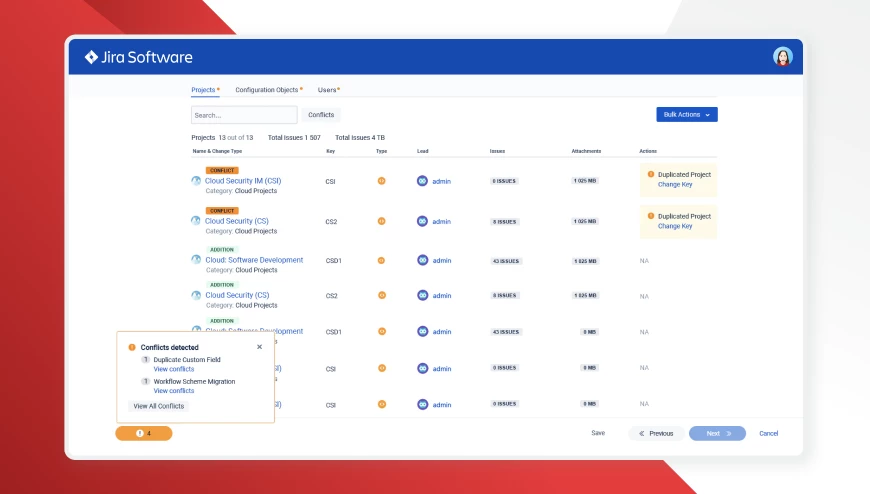Switch to the Projects tab
This screenshot has height=494, width=870.
tap(205, 90)
